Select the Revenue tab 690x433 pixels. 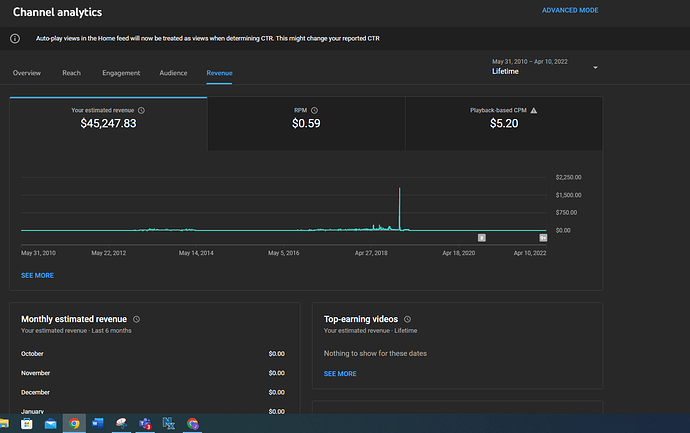point(219,73)
